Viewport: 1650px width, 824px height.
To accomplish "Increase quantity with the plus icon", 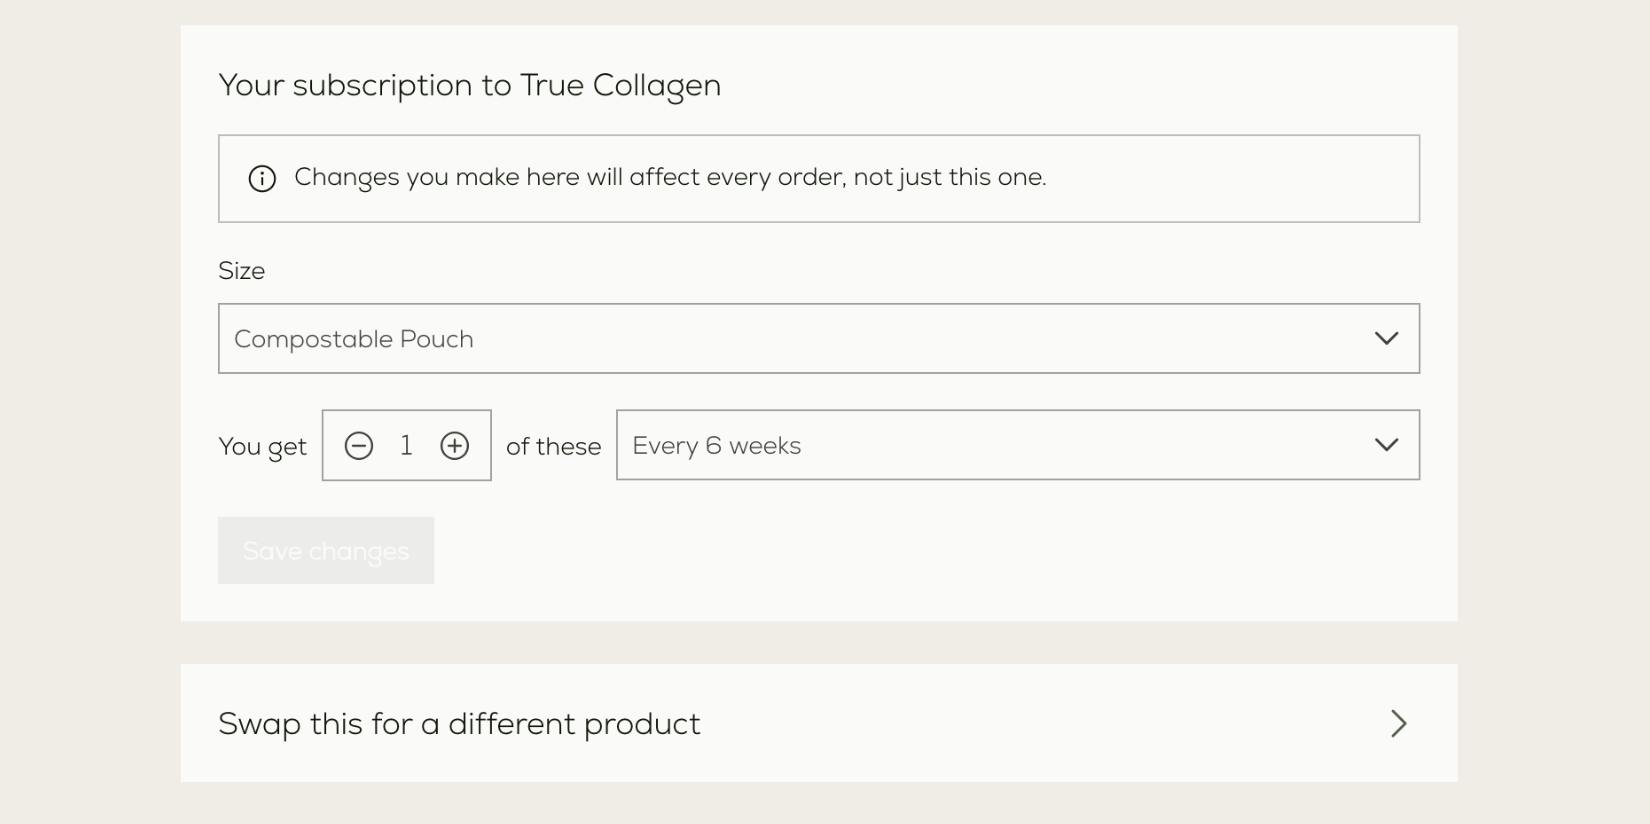I will click(x=455, y=446).
